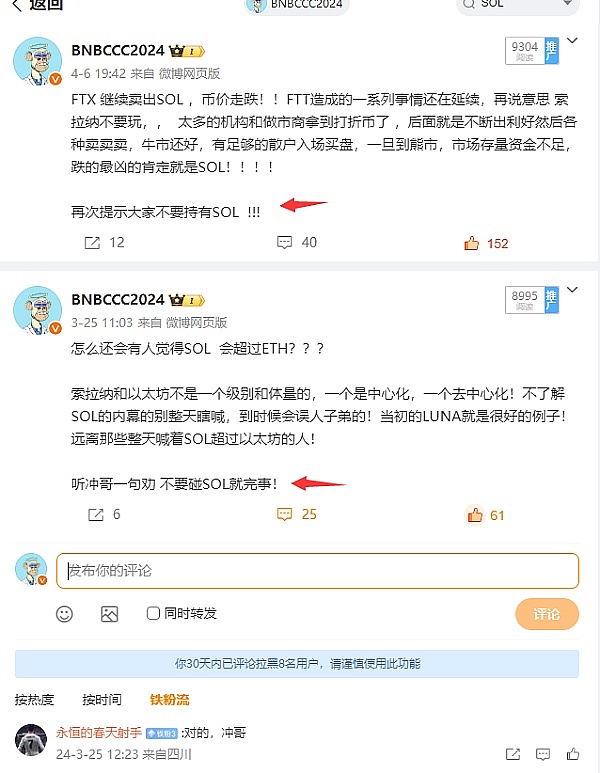
Task: Enable the 同时转发 checkbox
Action: [153, 613]
